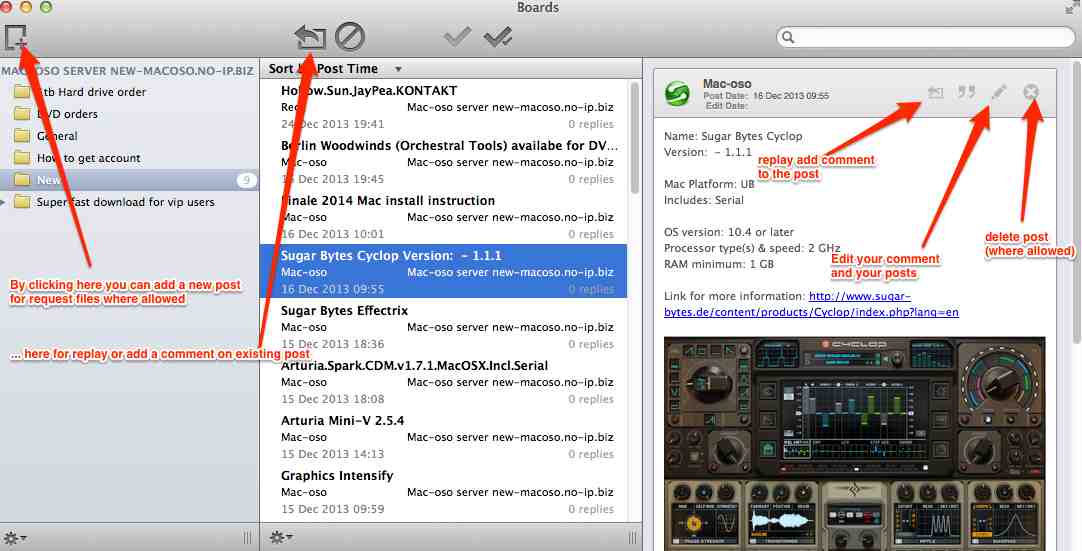This screenshot has height=551, width=1082.
Task: Click the green Mac-oso avatar icon
Action: click(x=678, y=93)
